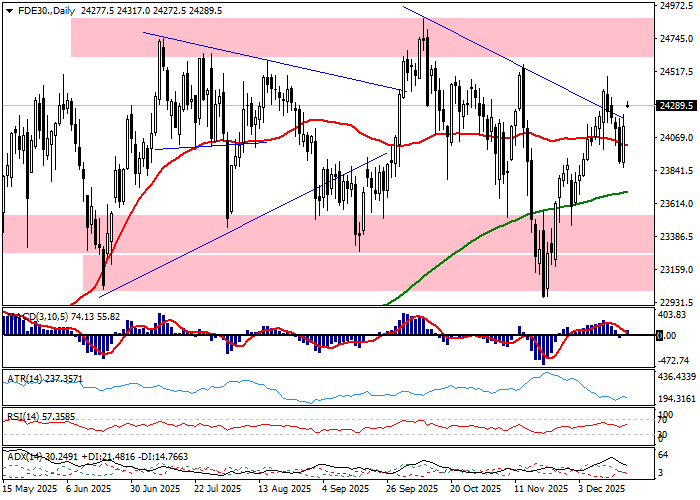Click the 11 Nov 2025 date label
Image resolution: width=700 pixels, height=500 pixels.
coord(541,490)
